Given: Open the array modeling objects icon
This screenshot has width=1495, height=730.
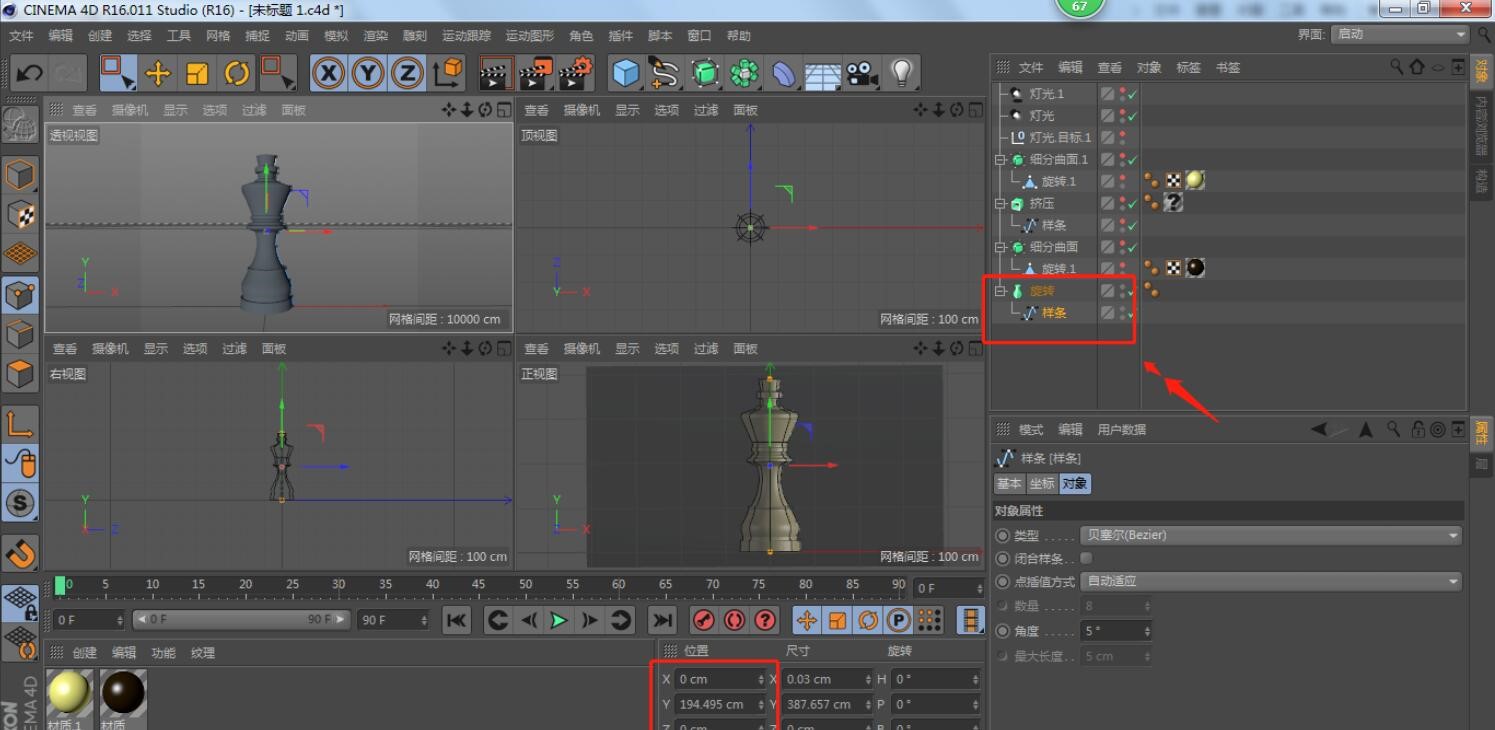Looking at the screenshot, I should (x=744, y=73).
